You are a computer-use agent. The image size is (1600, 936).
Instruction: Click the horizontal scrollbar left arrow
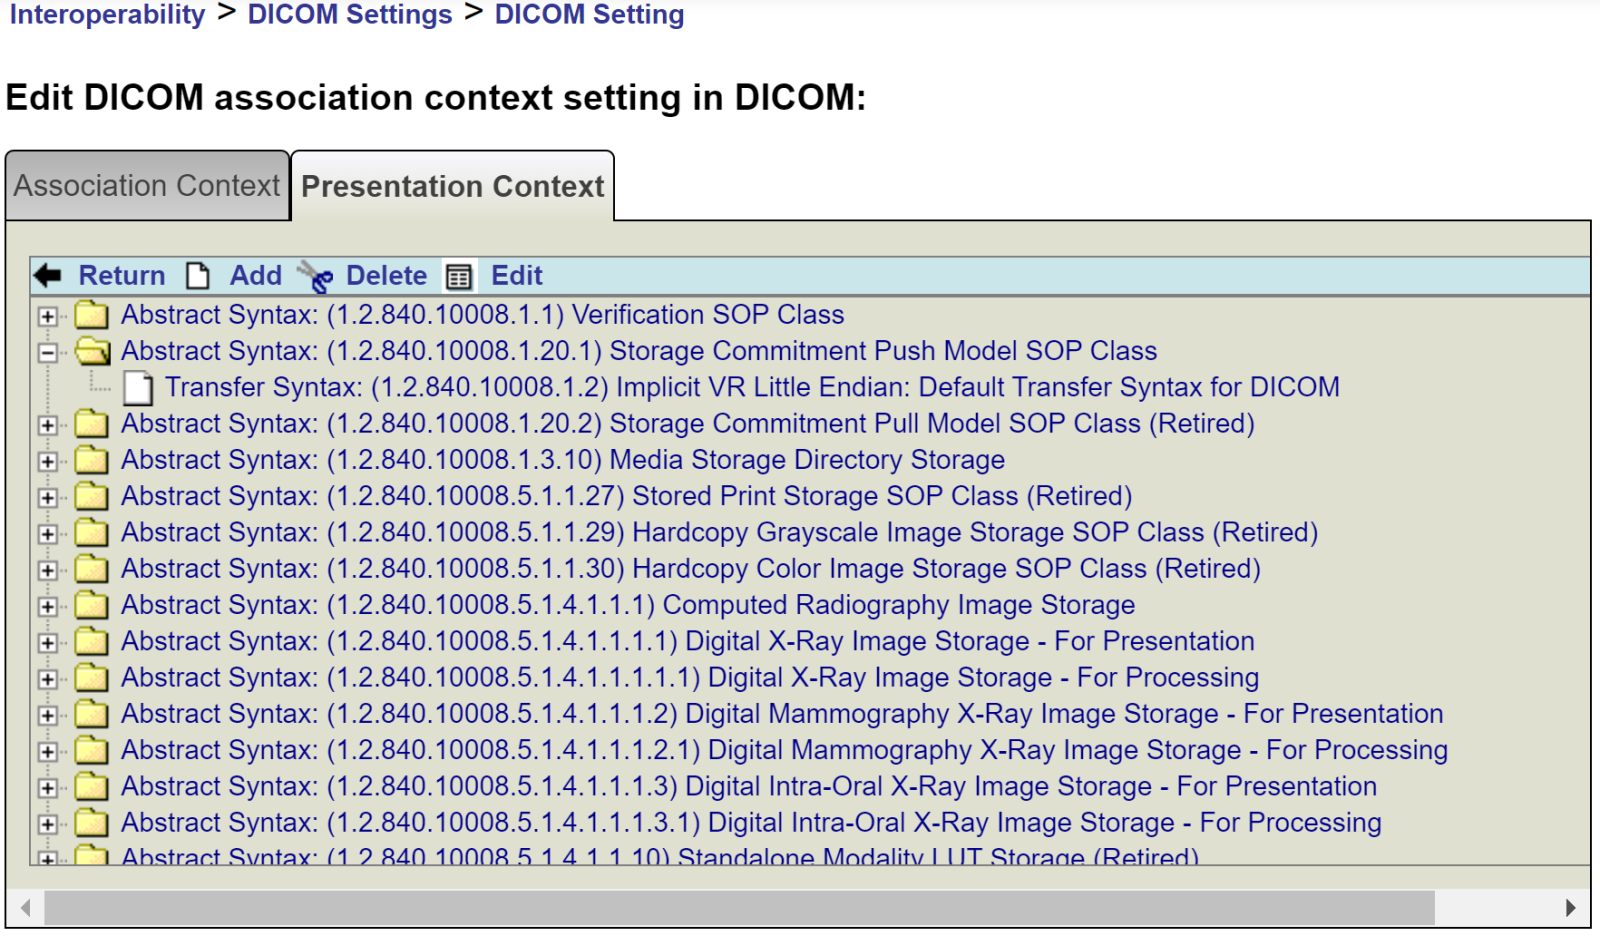tap(26, 908)
